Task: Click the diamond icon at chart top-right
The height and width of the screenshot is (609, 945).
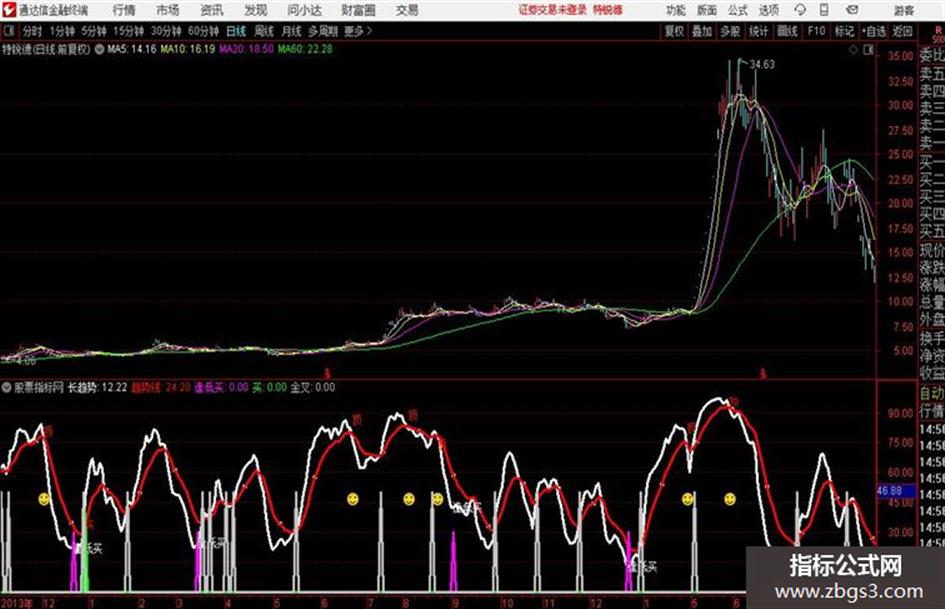Action: tap(853, 50)
